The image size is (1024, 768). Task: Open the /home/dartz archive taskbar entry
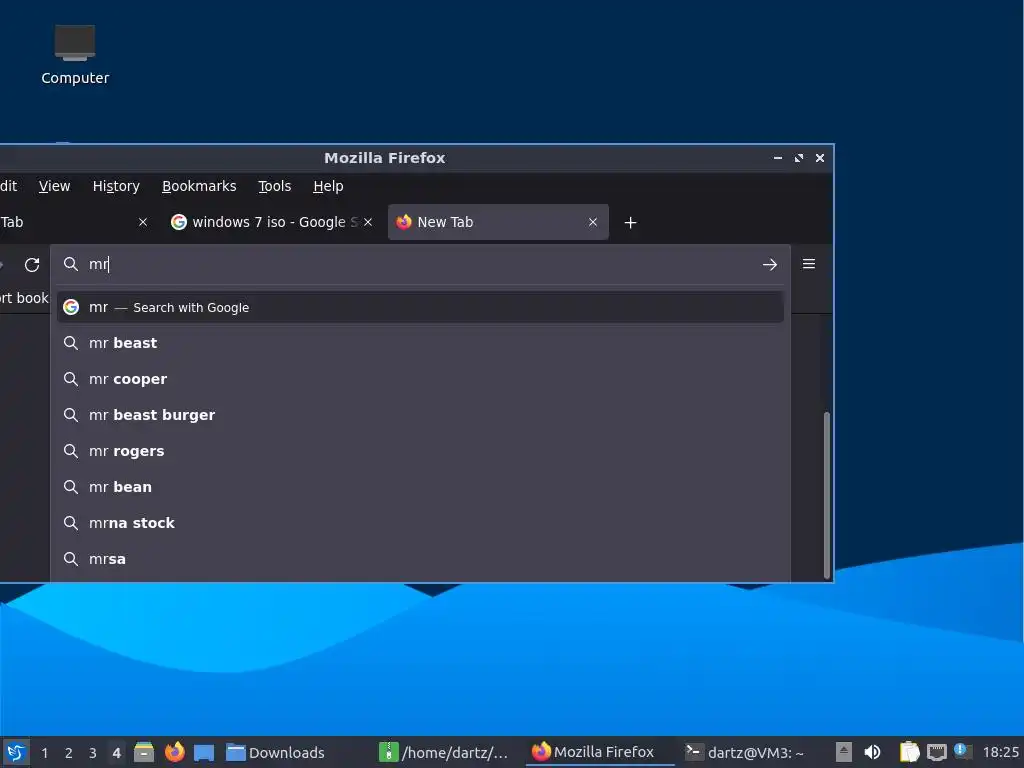pos(444,752)
